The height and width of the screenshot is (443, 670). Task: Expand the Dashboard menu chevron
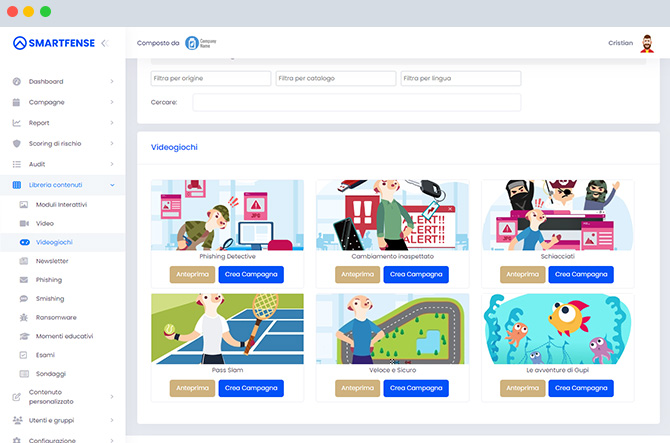(112, 82)
